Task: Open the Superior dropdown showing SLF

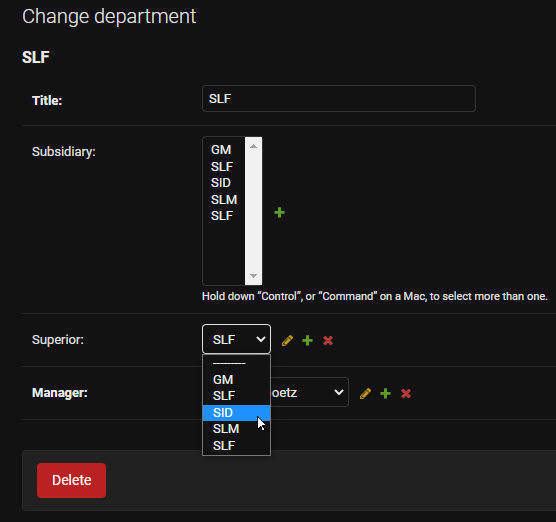Action: click(237, 339)
